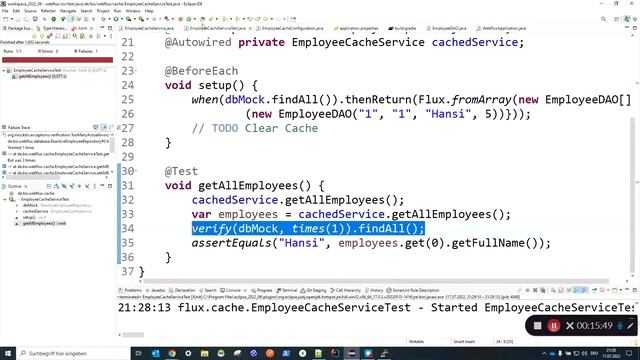The width and height of the screenshot is (640, 360).
Task: Open the File menu
Action: (x=5, y=11)
